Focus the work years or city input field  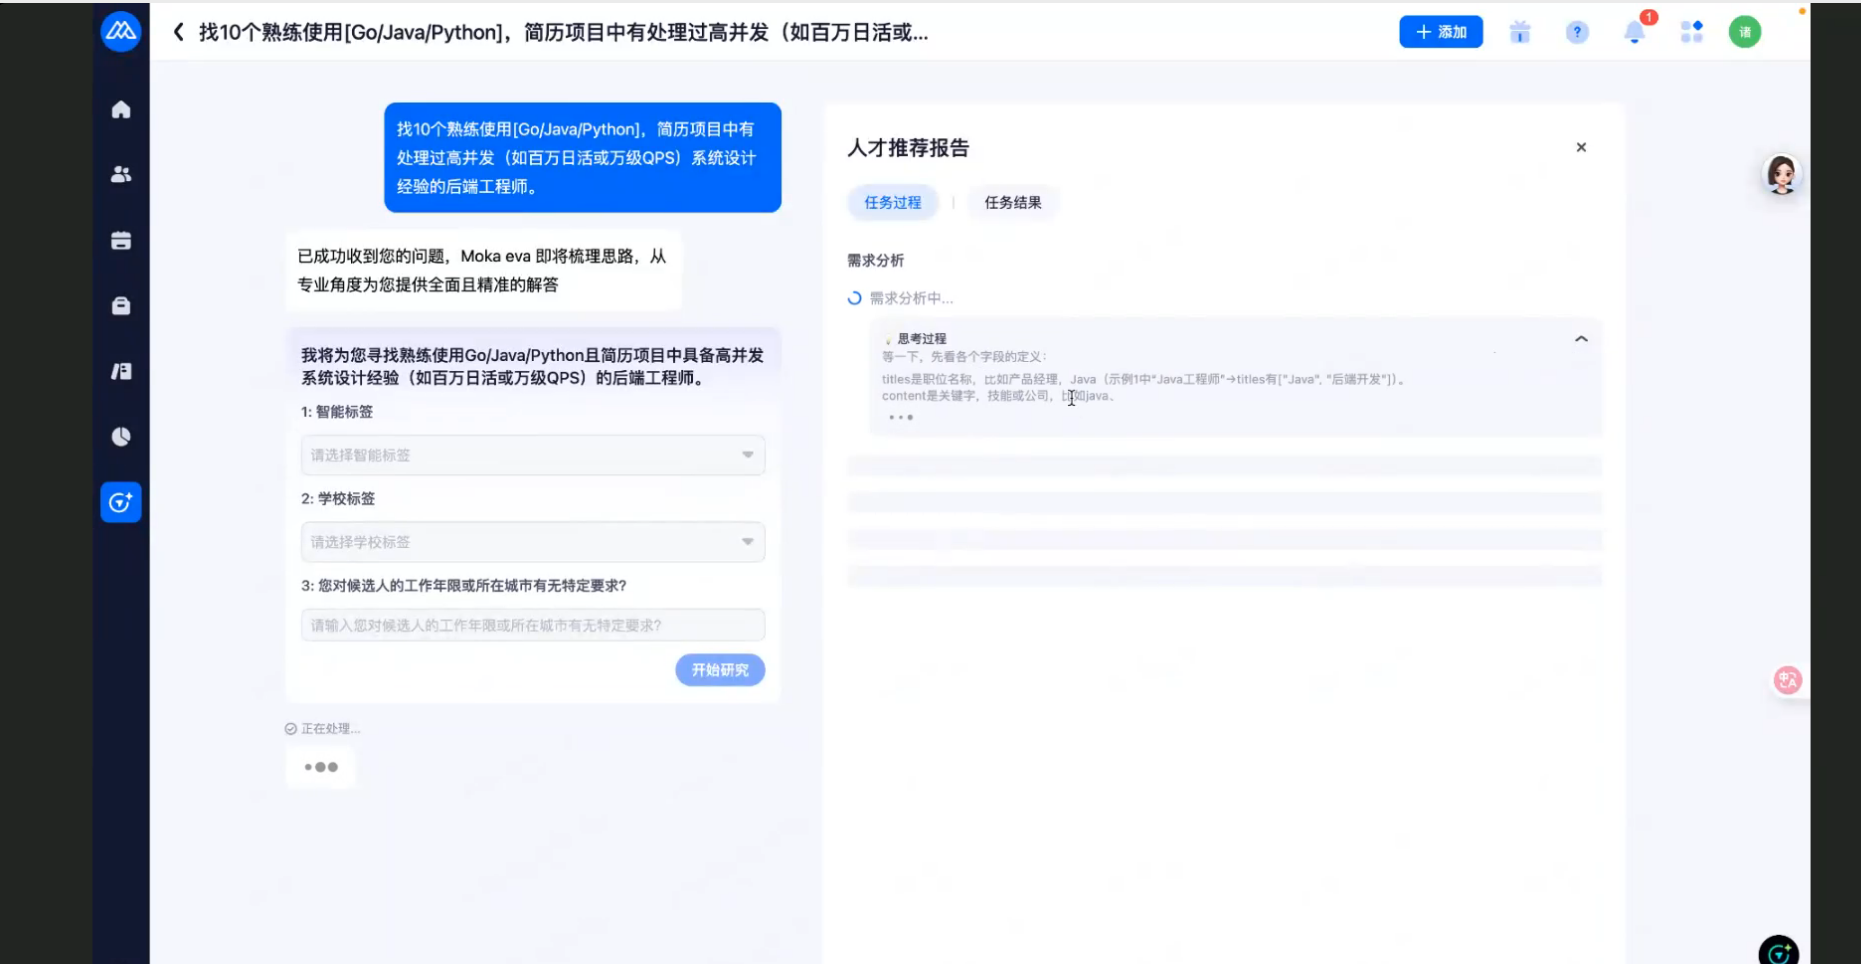click(533, 625)
